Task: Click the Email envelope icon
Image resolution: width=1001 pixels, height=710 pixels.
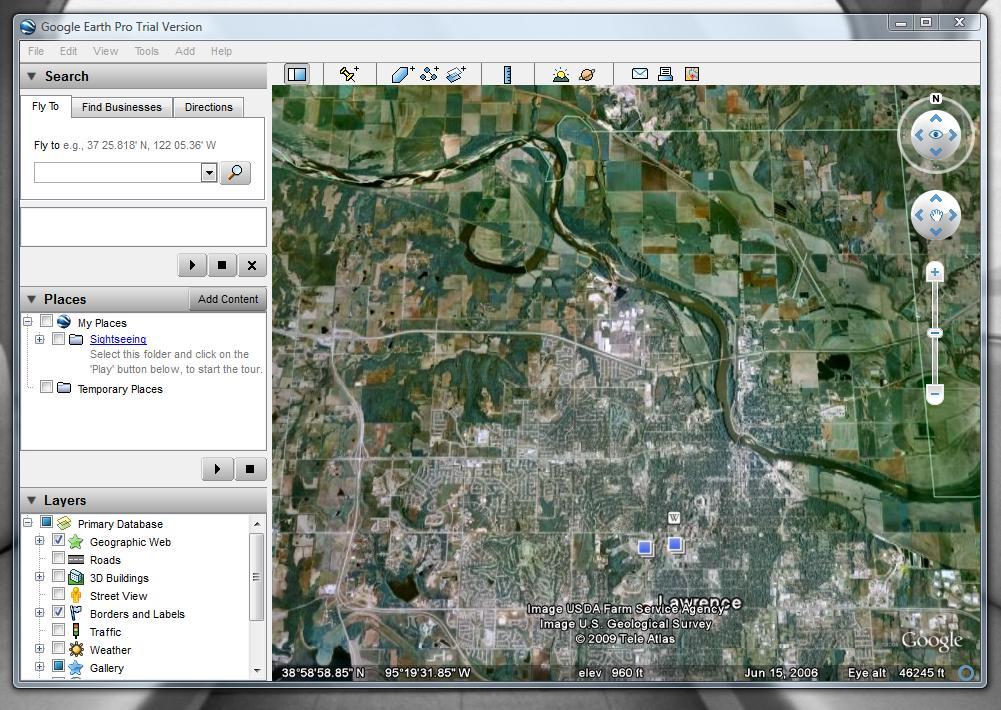Action: coord(640,74)
